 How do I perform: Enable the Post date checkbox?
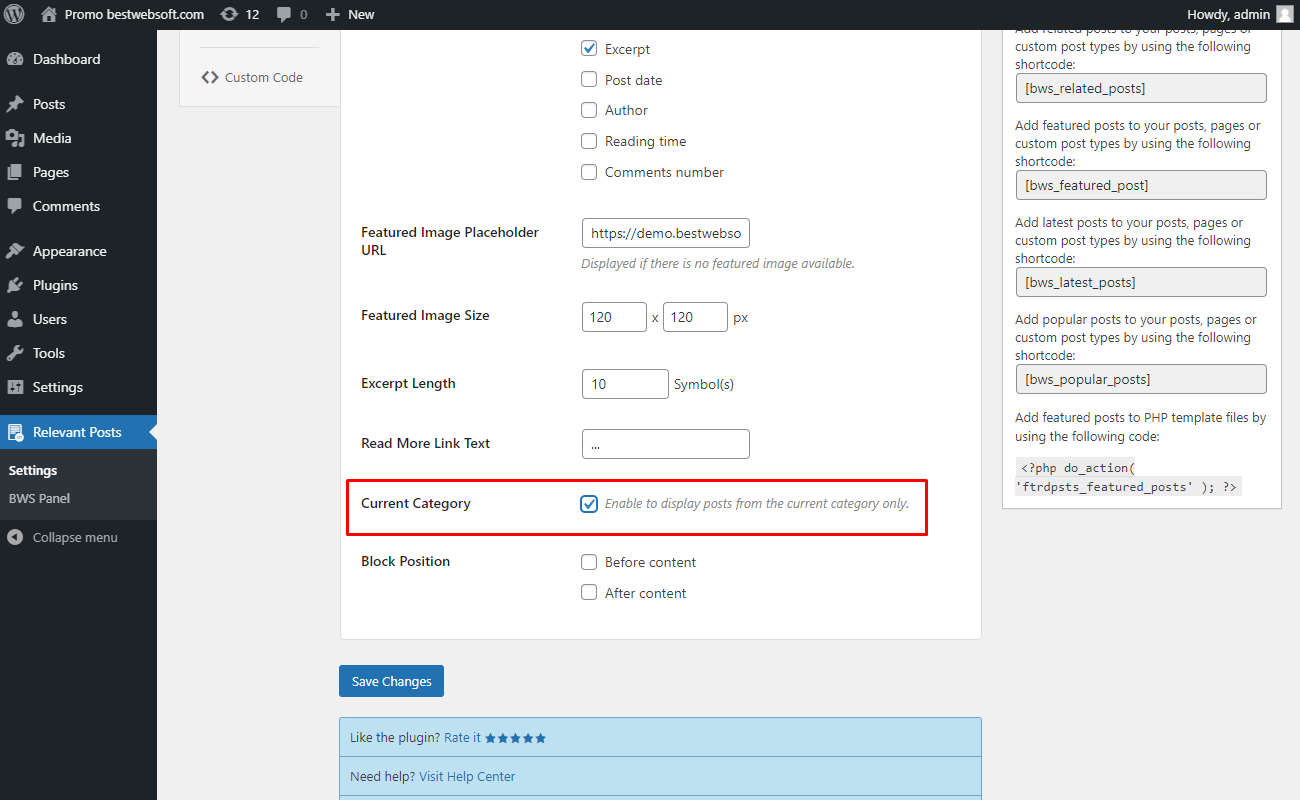pos(589,79)
